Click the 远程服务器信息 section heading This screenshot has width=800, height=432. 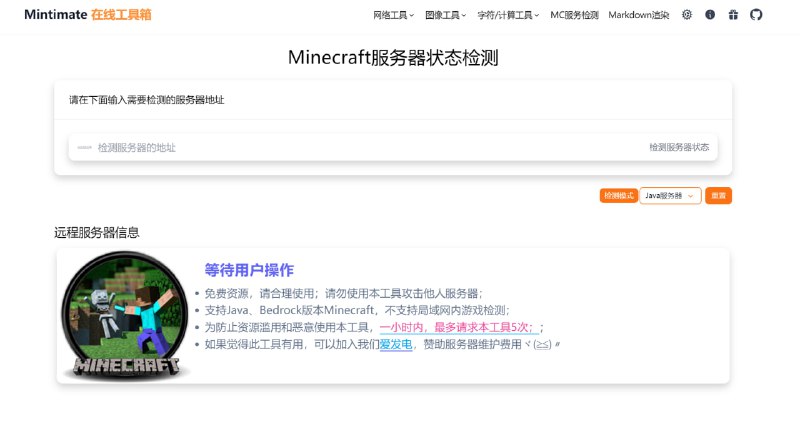tap(96, 233)
